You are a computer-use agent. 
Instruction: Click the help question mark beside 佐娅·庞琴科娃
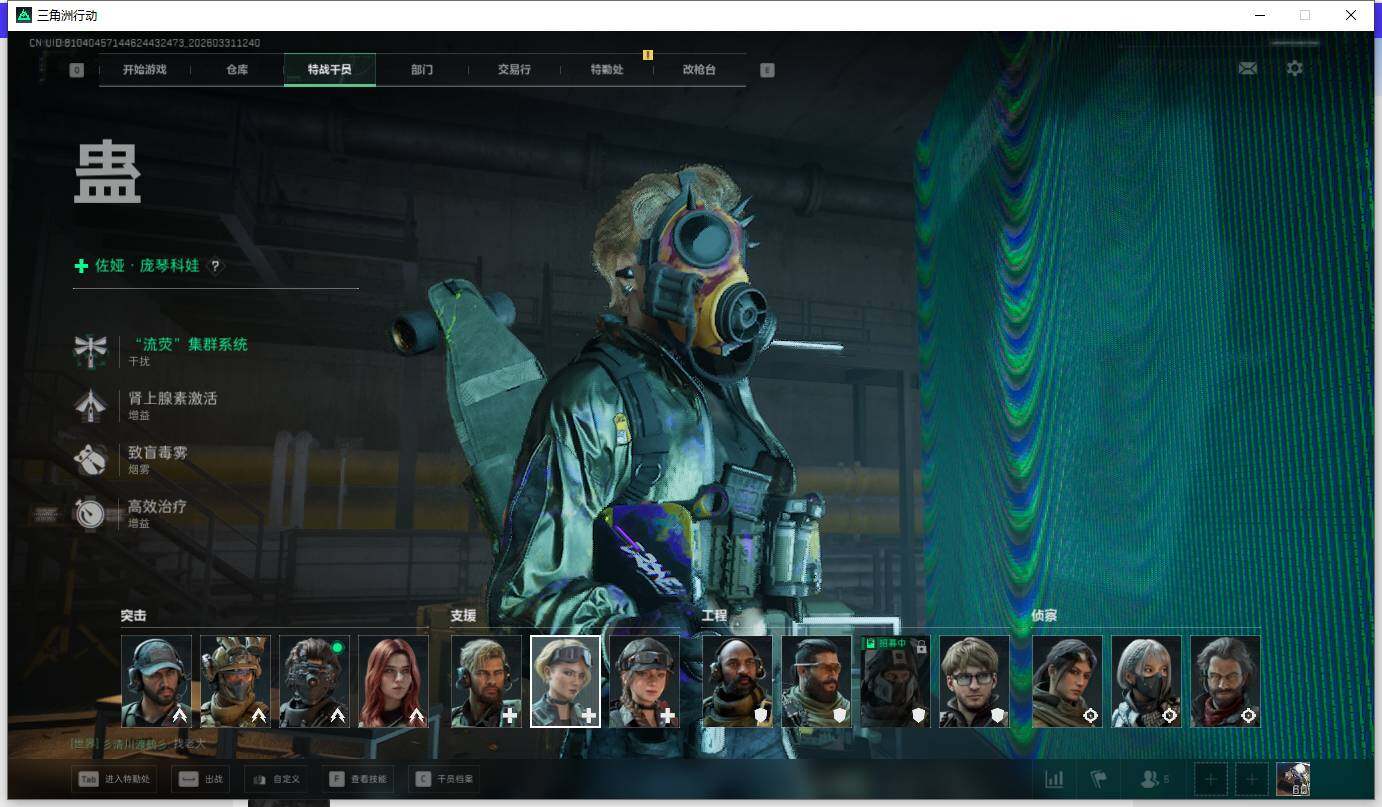215,266
